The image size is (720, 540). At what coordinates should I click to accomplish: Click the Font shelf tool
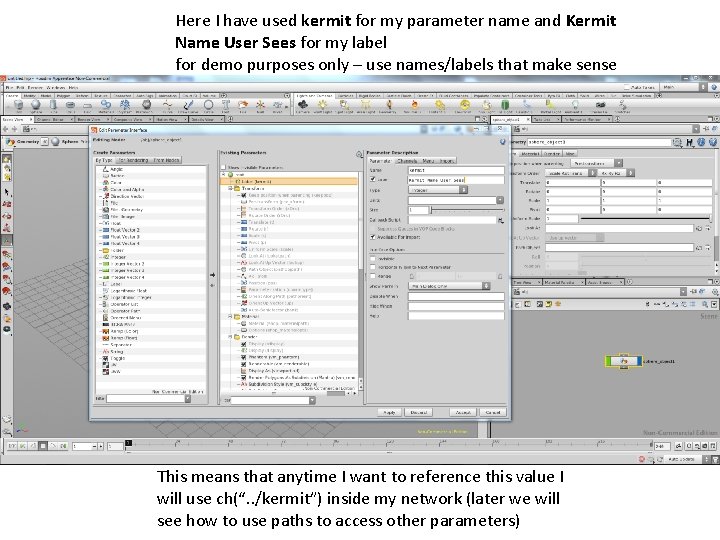pyautogui.click(x=225, y=107)
